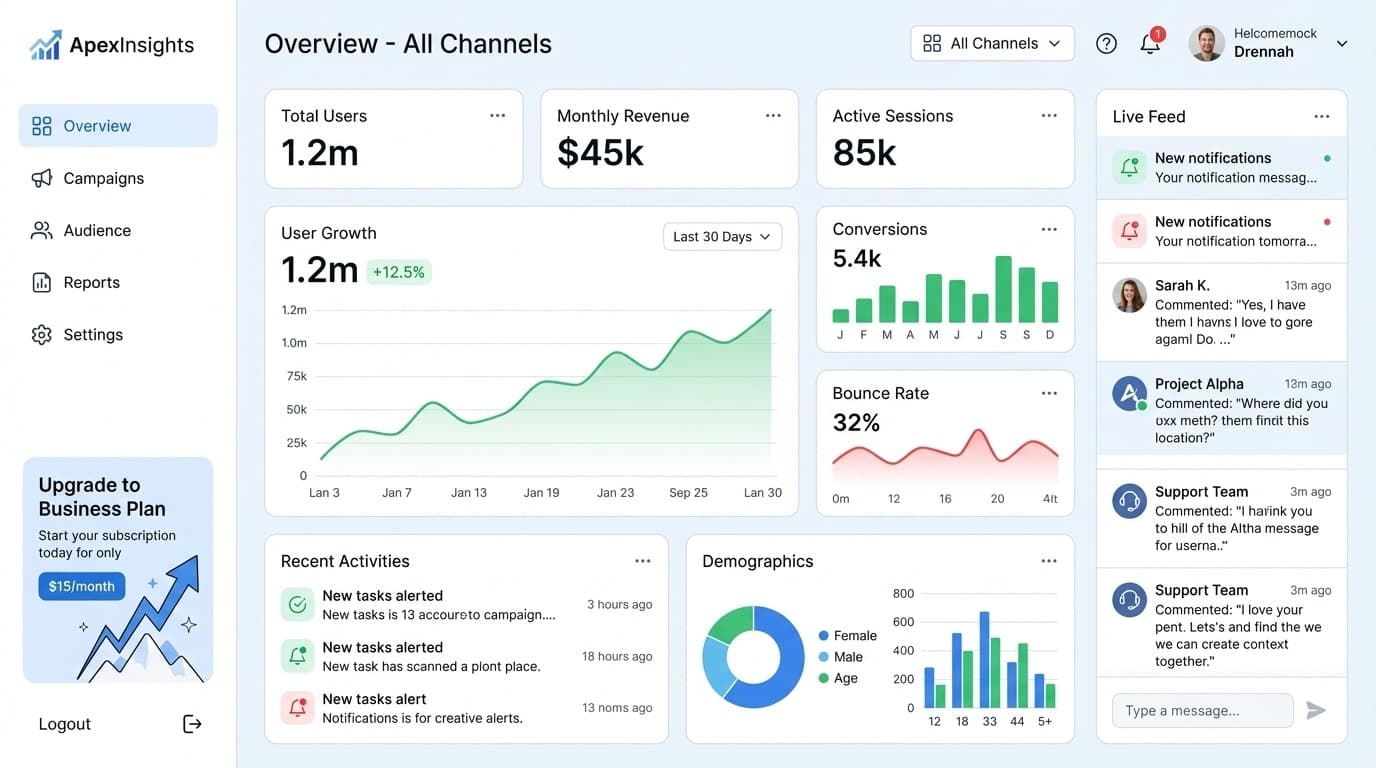
Task: Click the $15/month upgrade button
Action: point(81,586)
